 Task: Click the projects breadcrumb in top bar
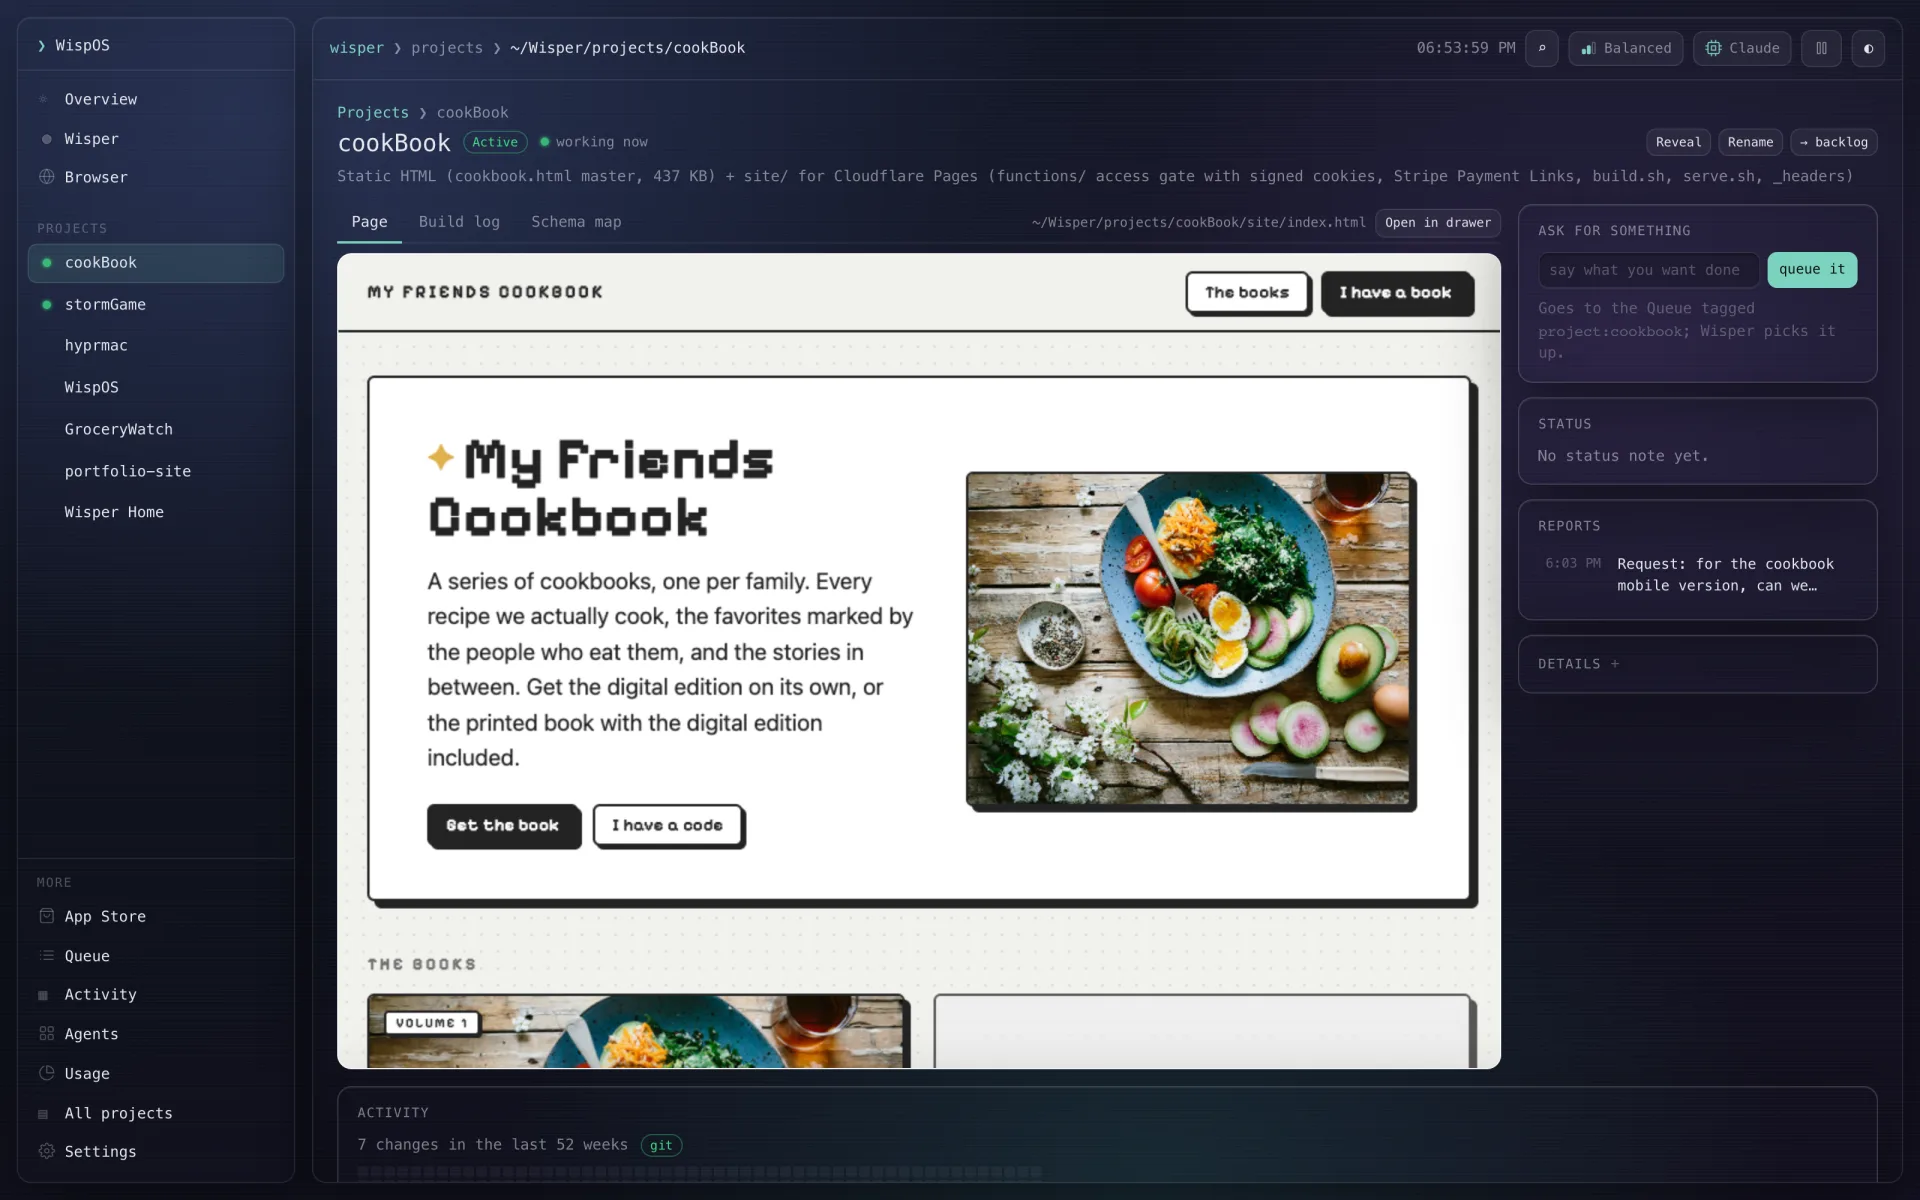pos(447,48)
